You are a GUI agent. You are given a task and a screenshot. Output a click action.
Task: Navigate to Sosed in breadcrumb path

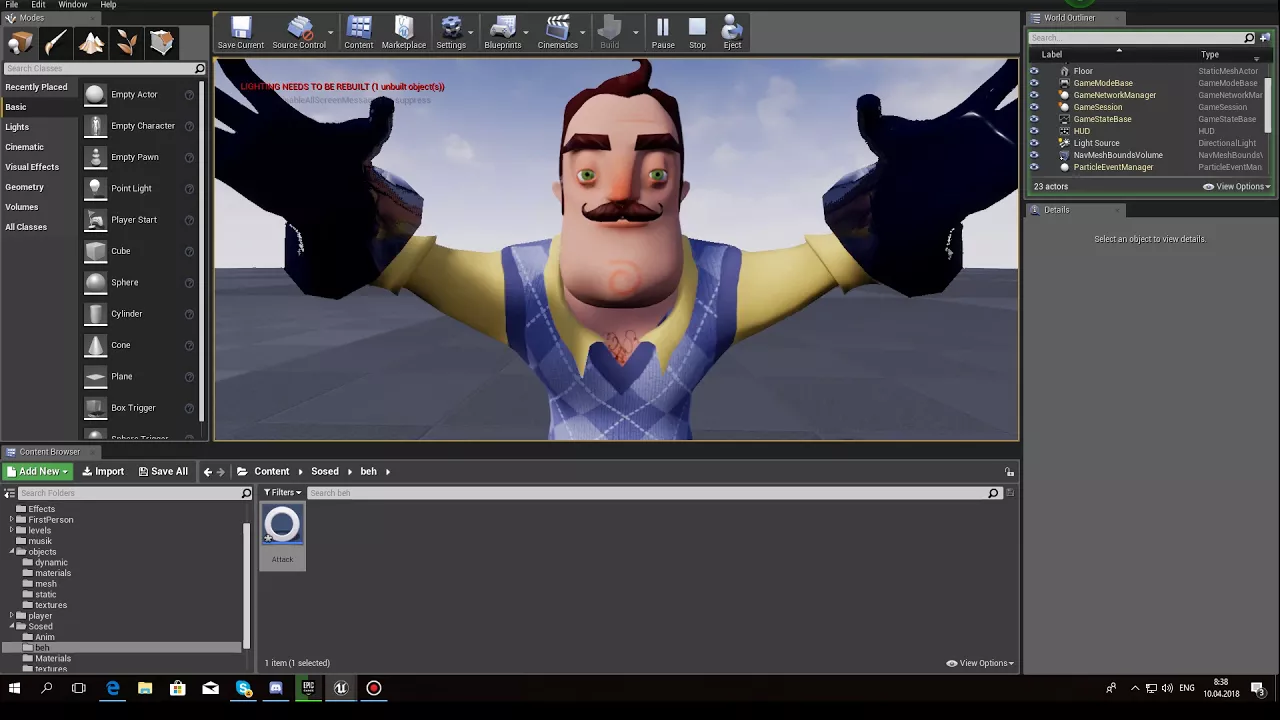[324, 471]
